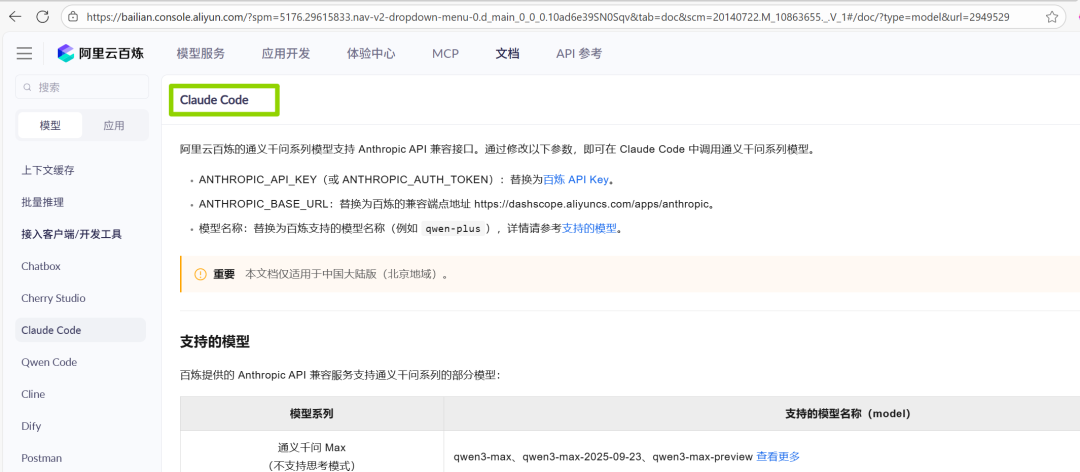Follow the 百炼 API Key link
The width and height of the screenshot is (1080, 472).
pyautogui.click(x=576, y=180)
